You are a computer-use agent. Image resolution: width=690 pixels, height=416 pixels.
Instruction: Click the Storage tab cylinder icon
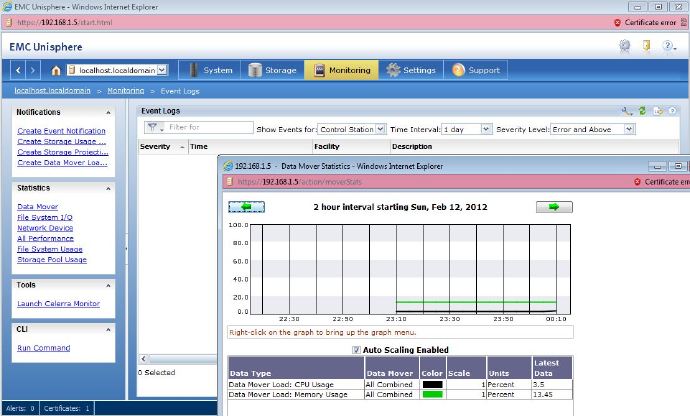point(255,70)
